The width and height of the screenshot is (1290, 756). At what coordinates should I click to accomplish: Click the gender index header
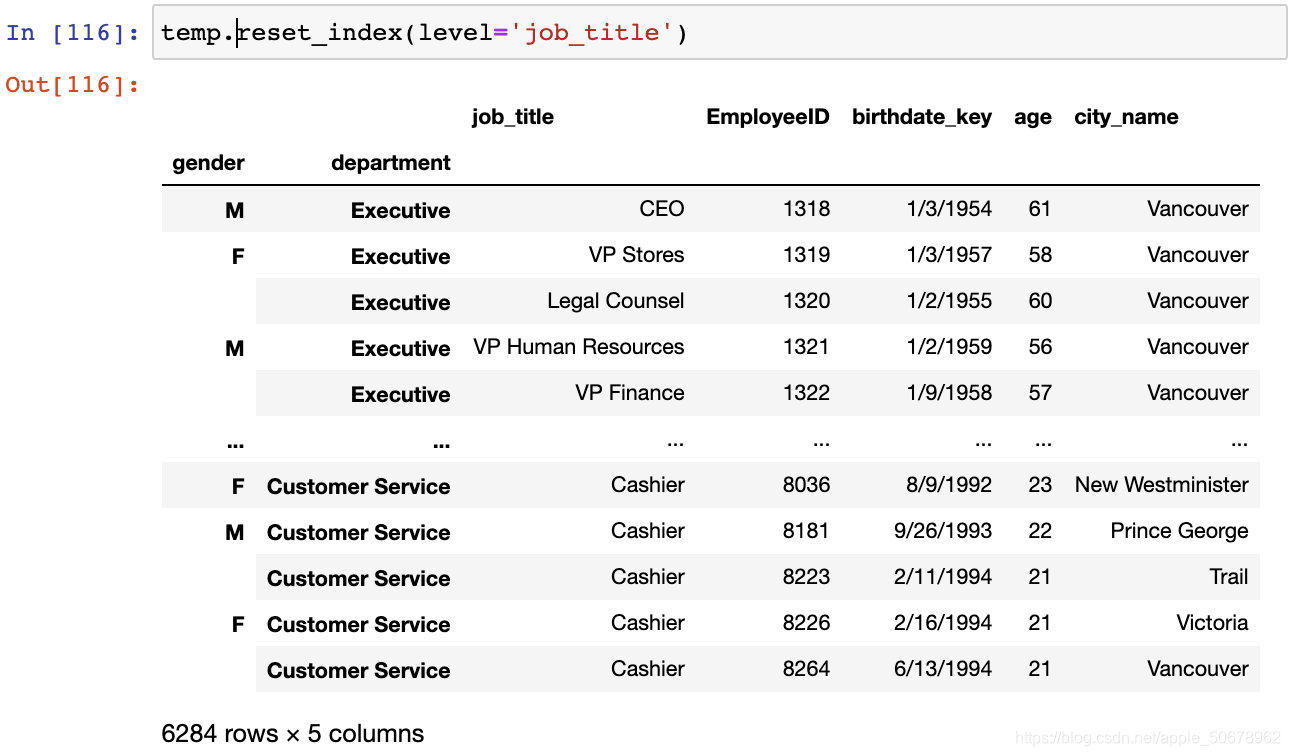pyautogui.click(x=208, y=163)
